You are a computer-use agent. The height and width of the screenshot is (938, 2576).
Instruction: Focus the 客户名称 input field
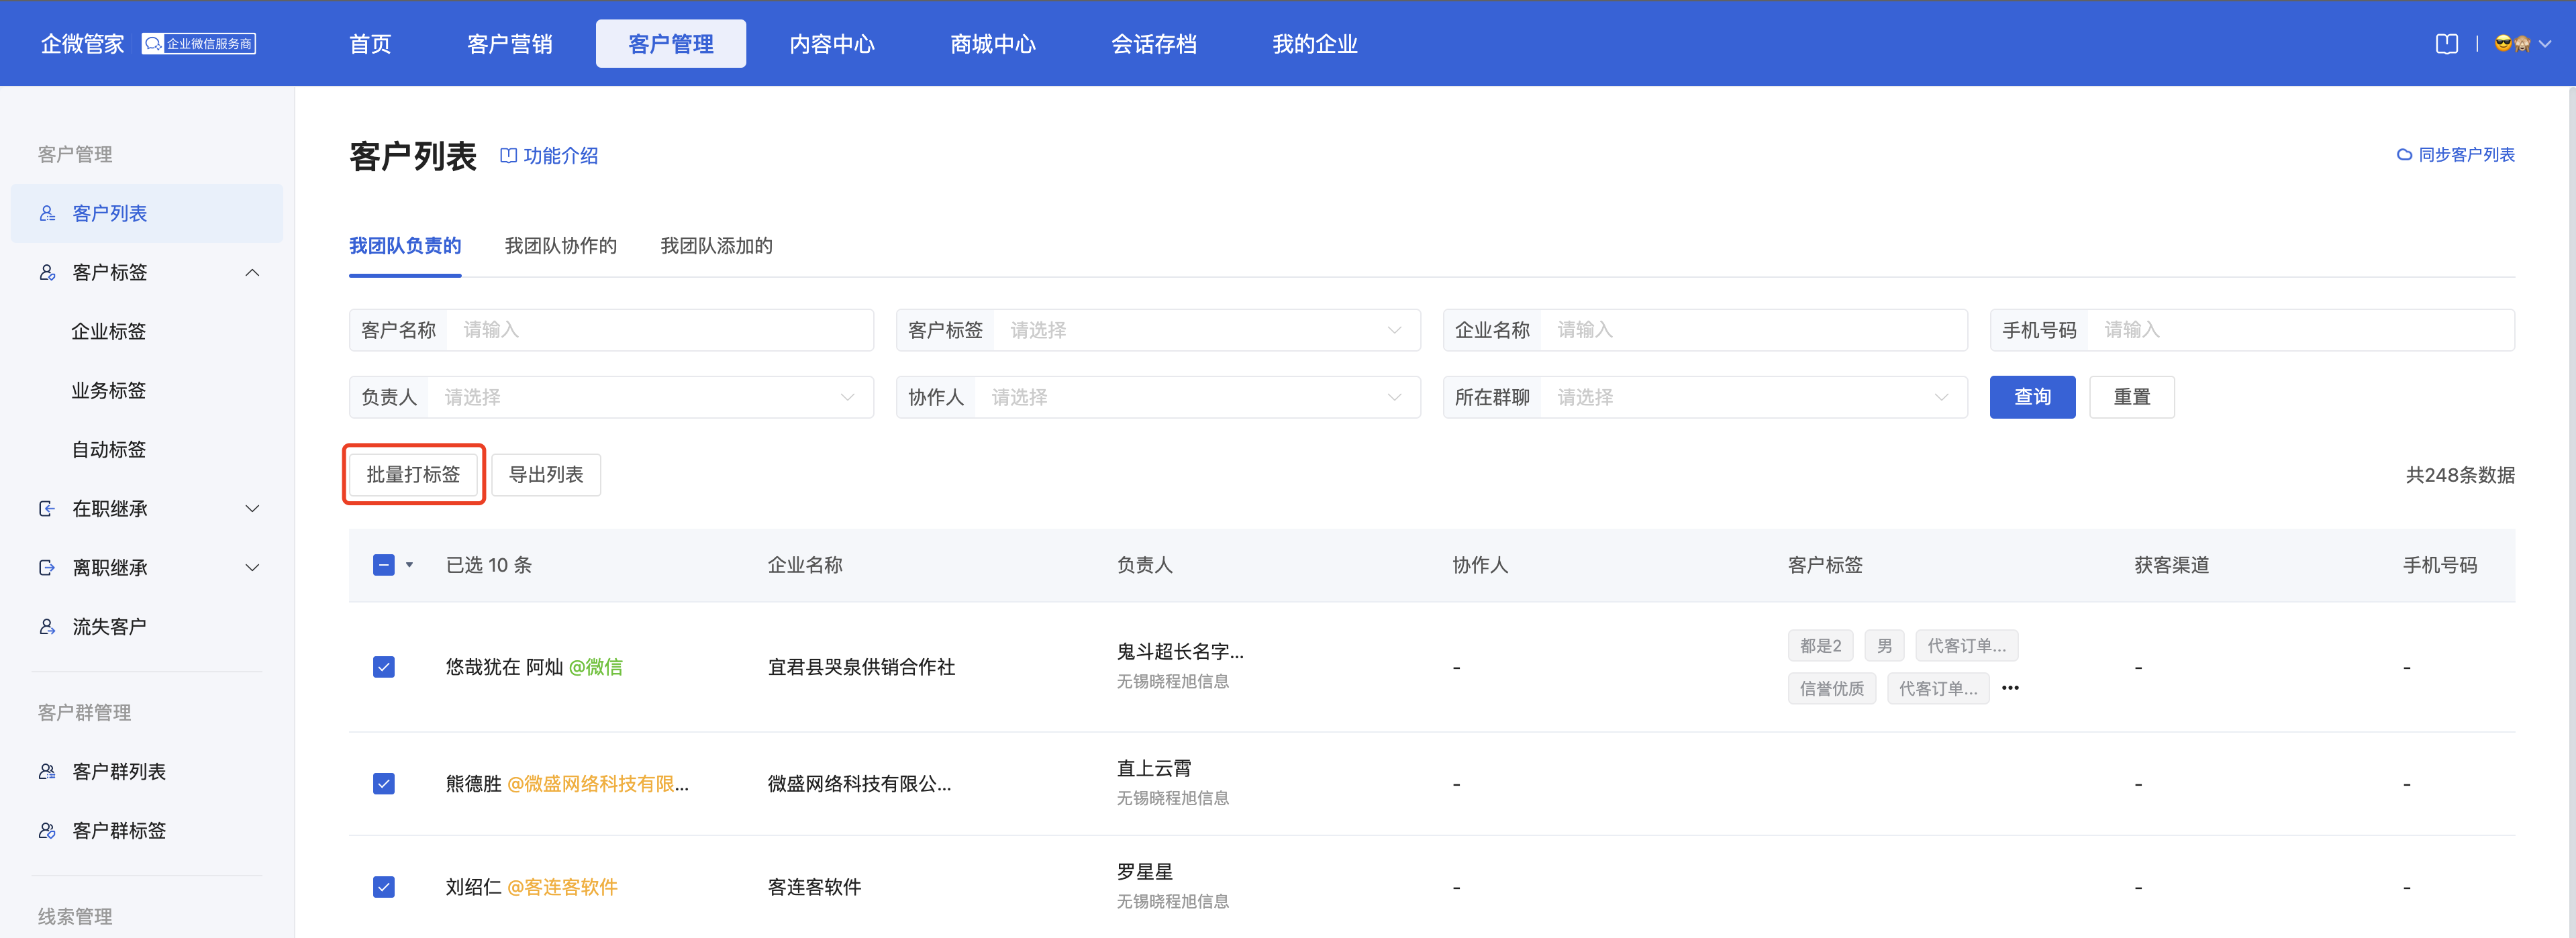611,330
